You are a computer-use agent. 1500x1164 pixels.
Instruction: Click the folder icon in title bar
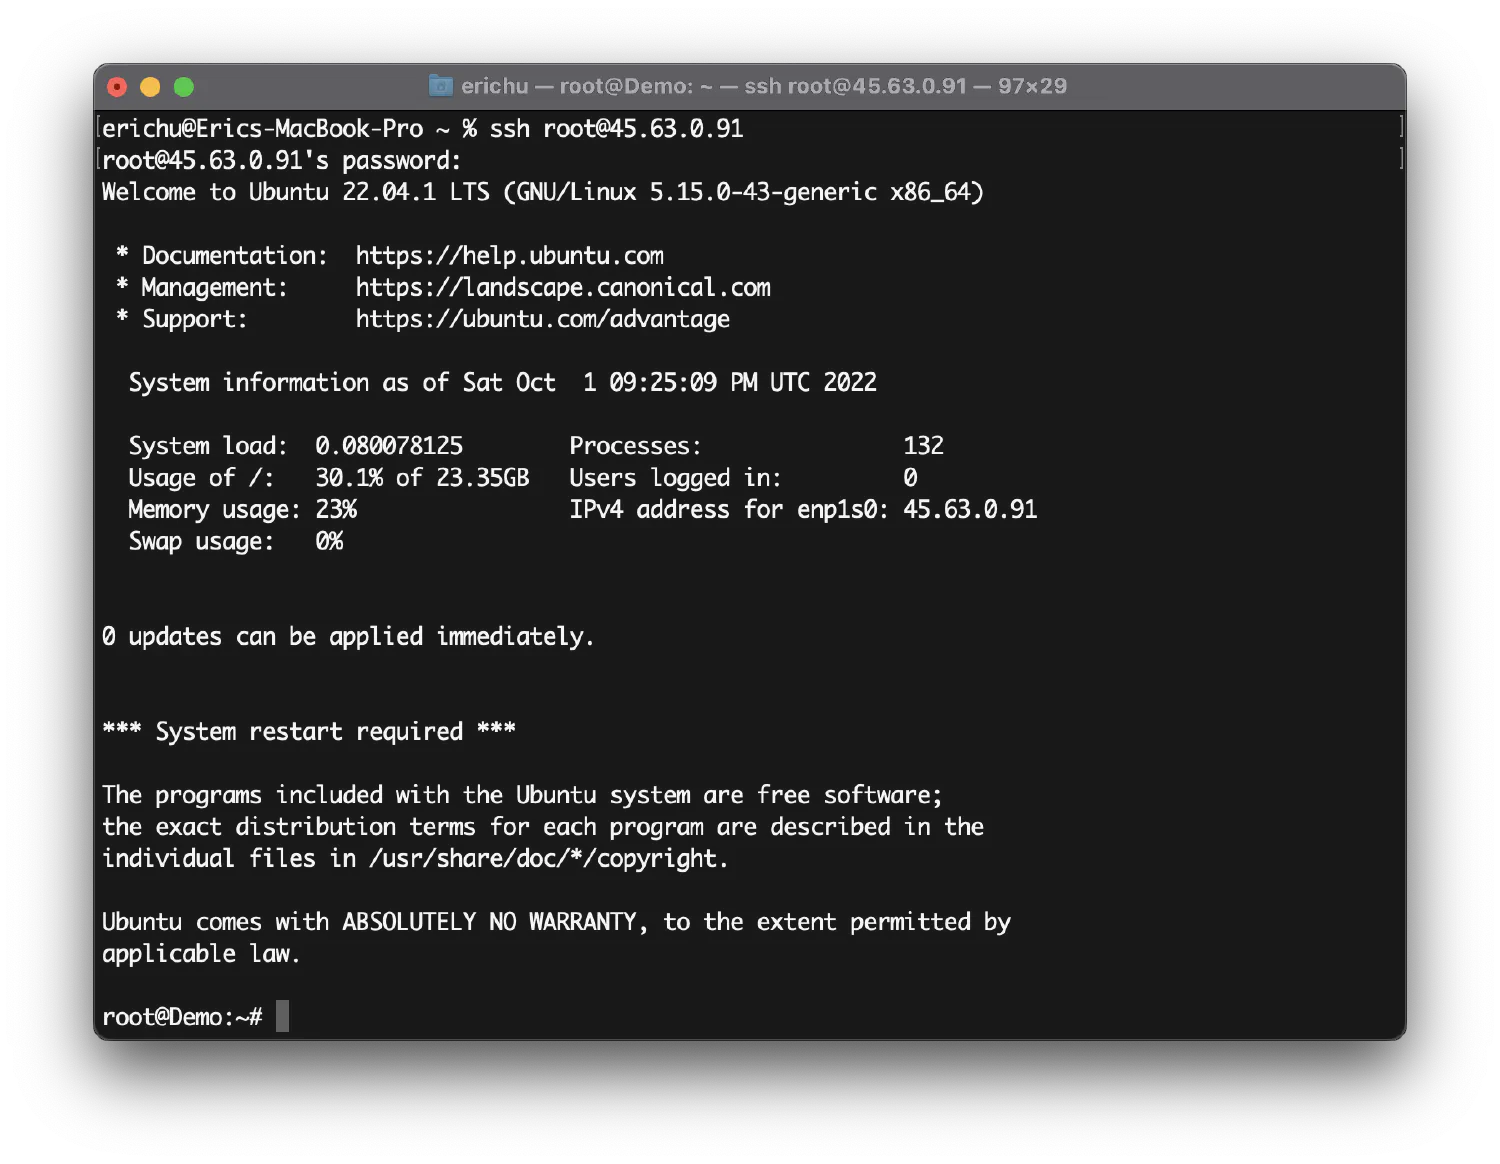(441, 86)
